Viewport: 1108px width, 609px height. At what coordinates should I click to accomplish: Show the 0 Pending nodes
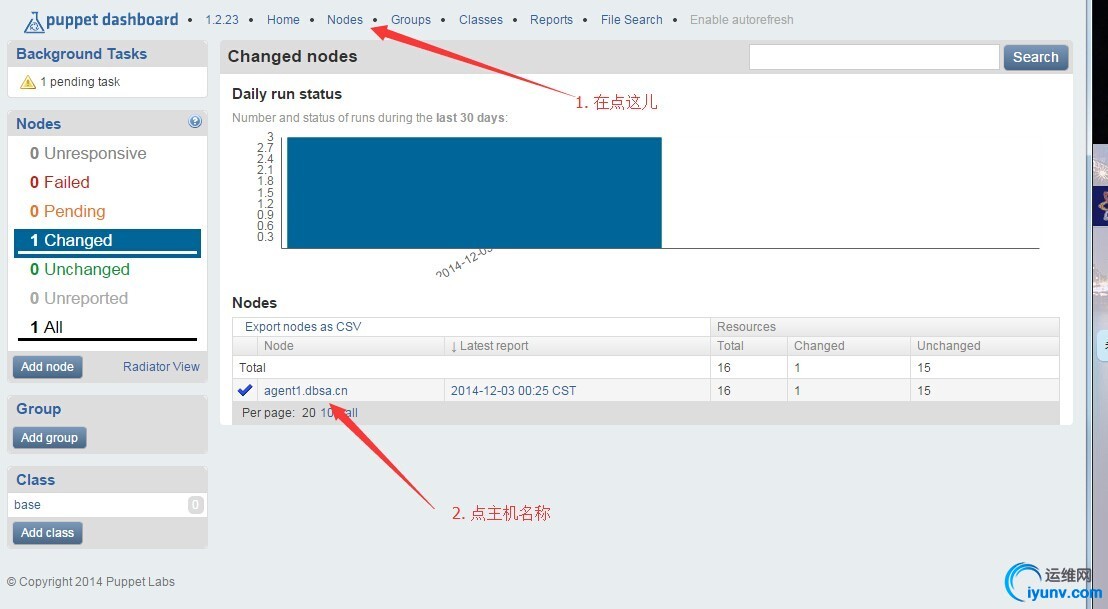[68, 211]
